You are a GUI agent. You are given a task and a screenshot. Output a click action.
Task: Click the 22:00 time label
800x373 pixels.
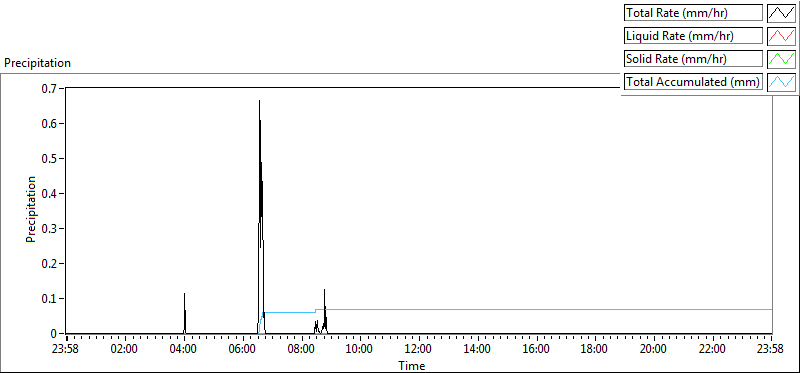click(712, 350)
